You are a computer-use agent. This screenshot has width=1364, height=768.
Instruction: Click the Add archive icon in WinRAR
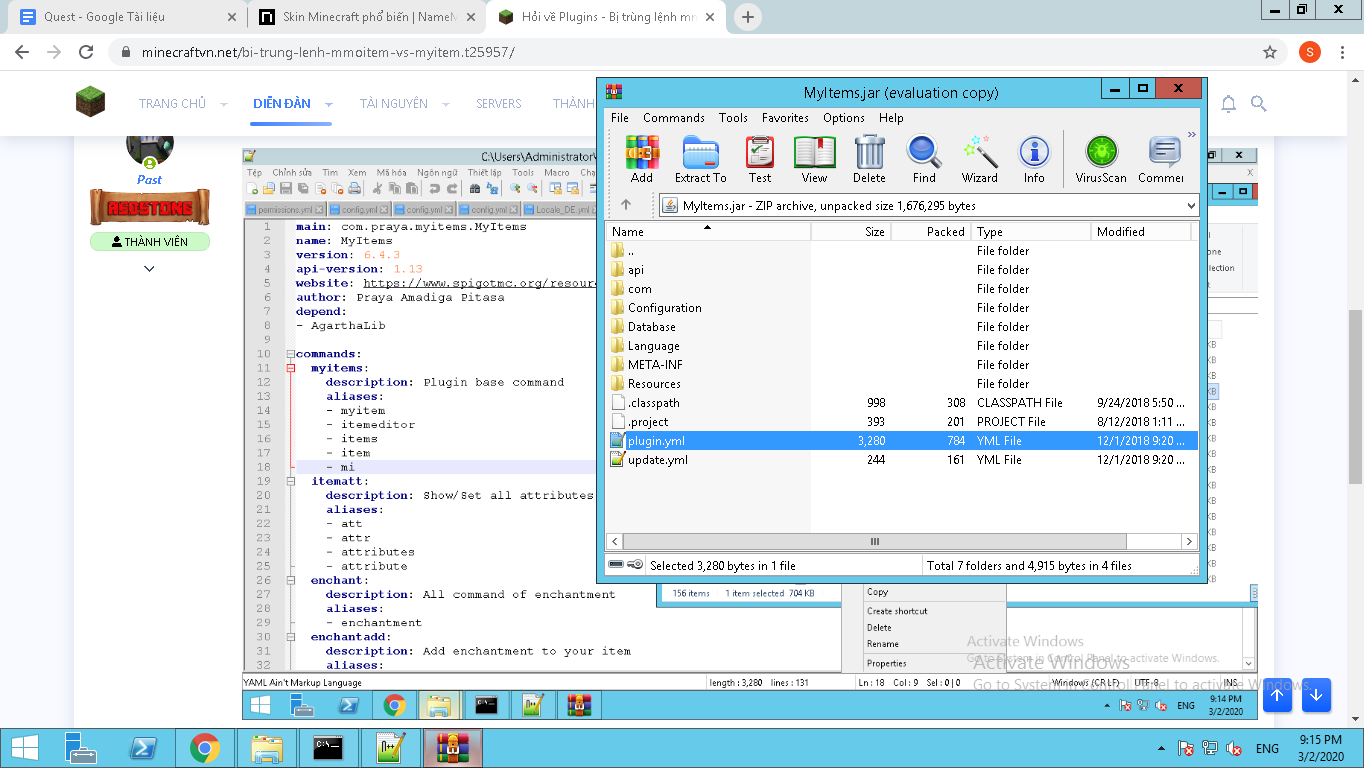642,160
